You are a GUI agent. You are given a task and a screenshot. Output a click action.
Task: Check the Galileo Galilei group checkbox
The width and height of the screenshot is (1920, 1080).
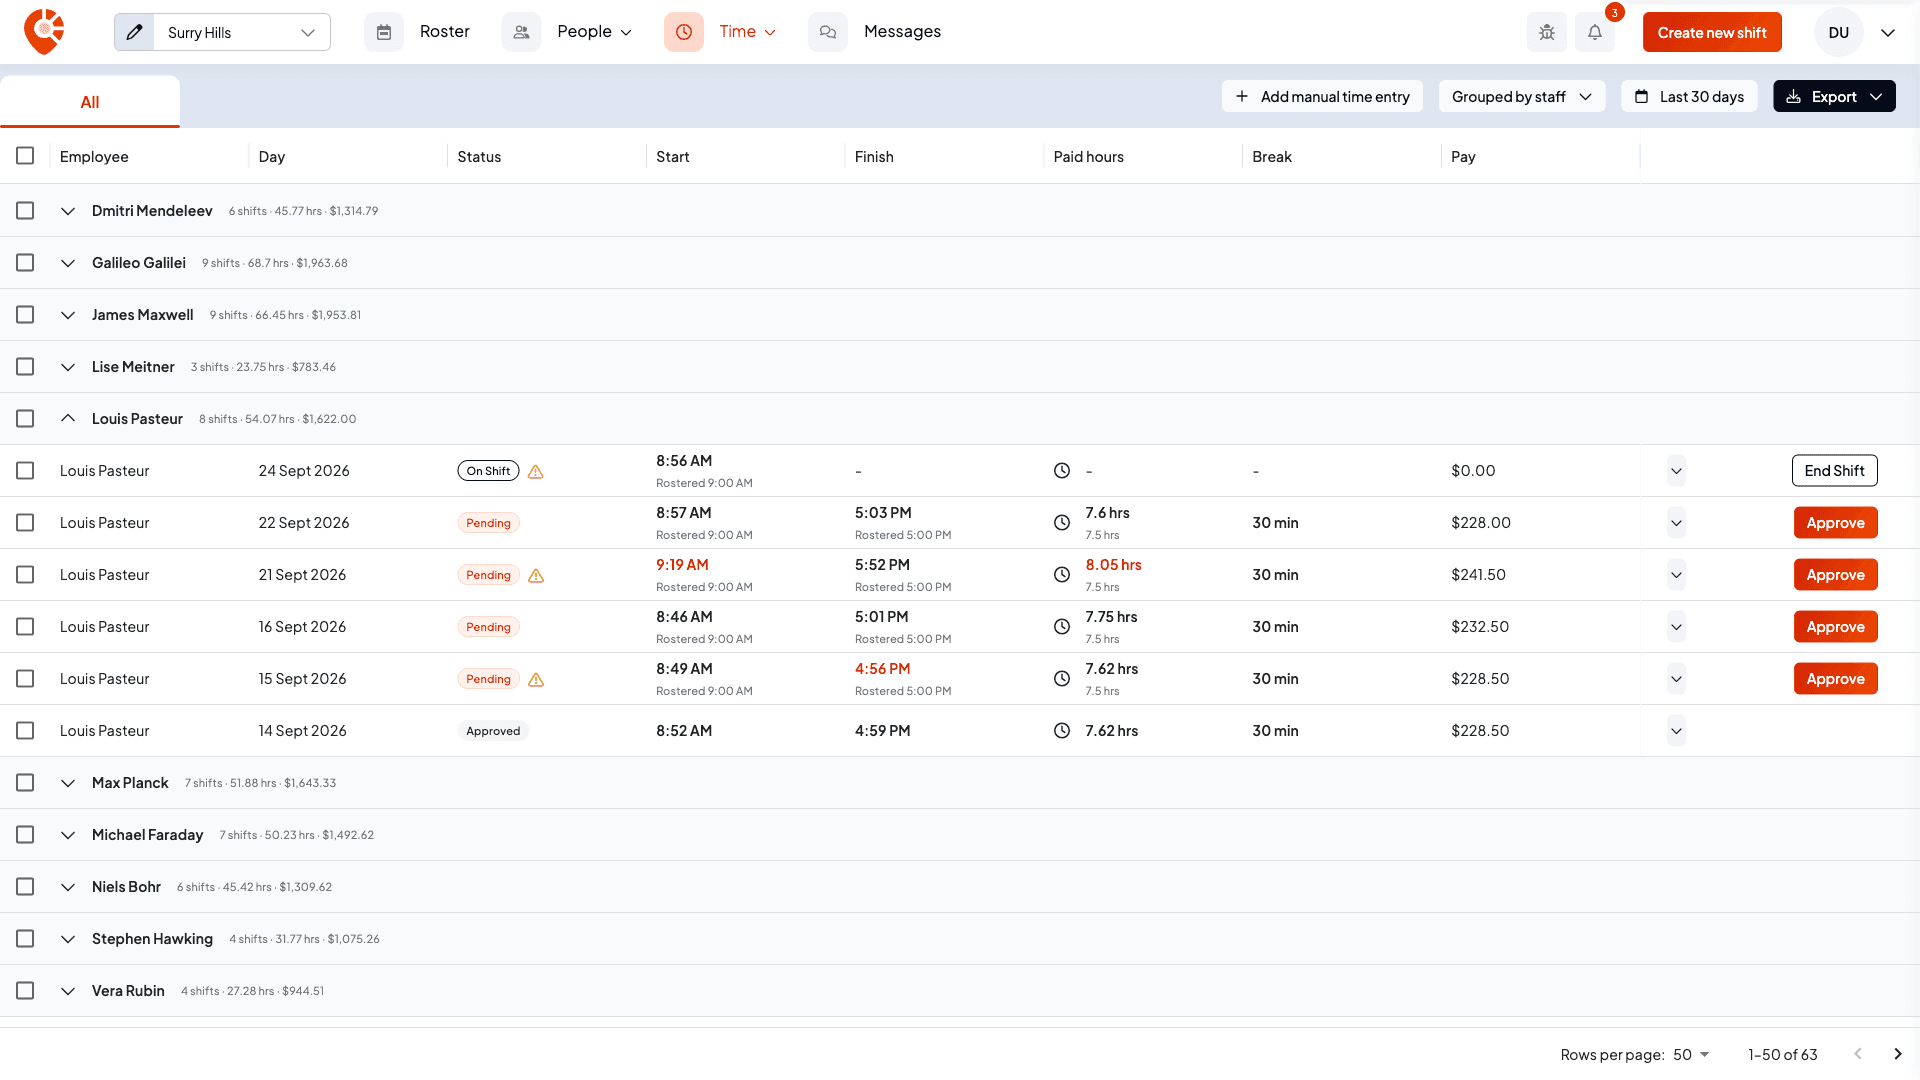click(25, 263)
